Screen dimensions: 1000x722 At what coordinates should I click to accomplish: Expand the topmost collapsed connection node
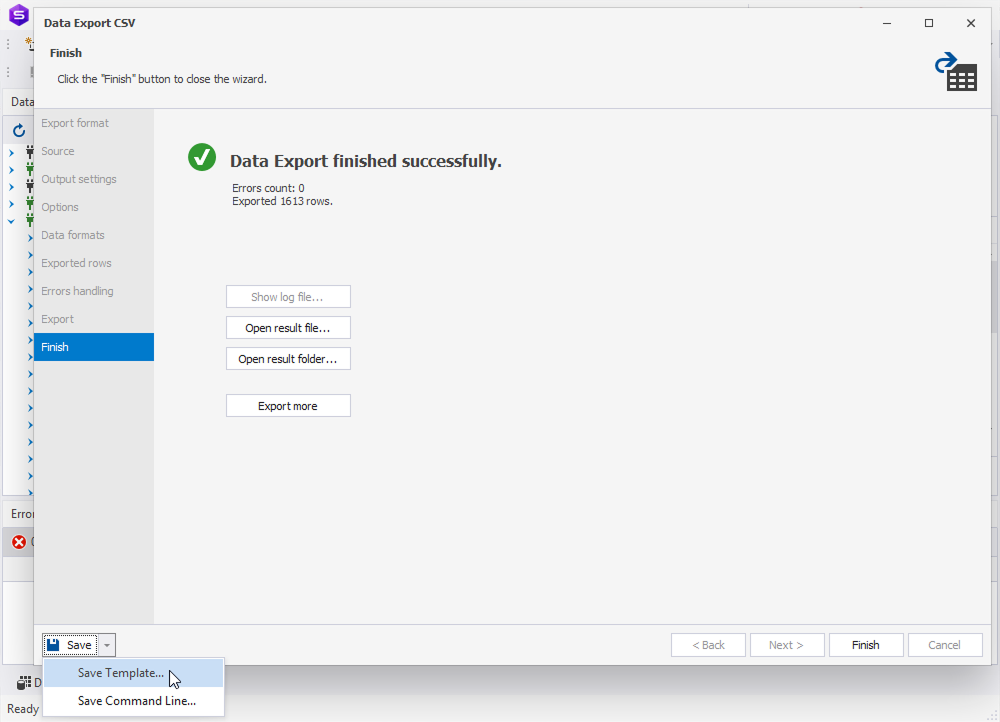(x=12, y=152)
